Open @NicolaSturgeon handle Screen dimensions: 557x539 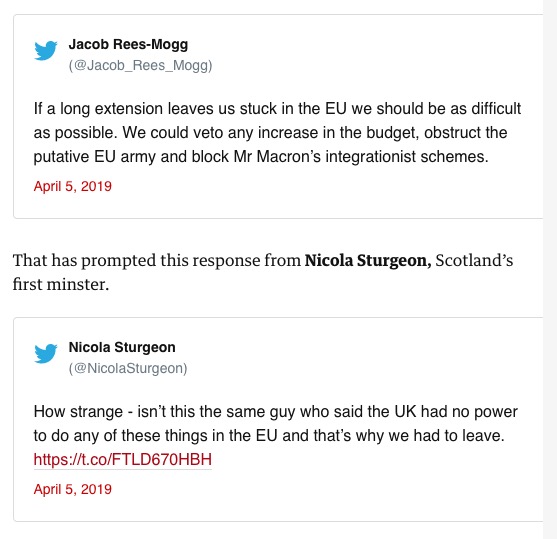[x=128, y=368]
